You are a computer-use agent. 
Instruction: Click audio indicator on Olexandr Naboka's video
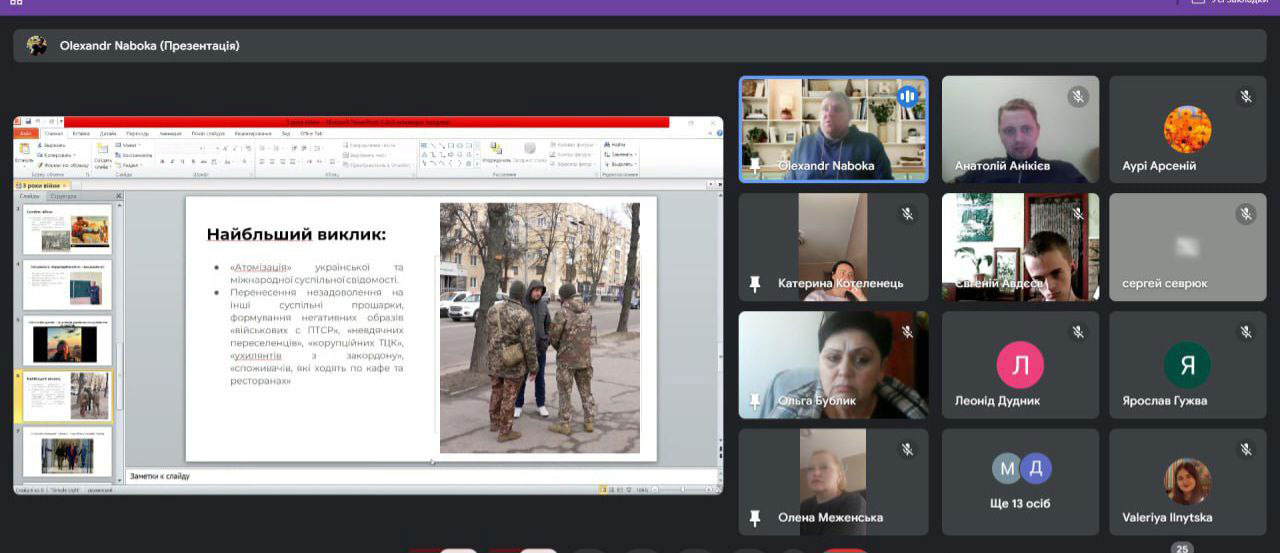pos(907,96)
